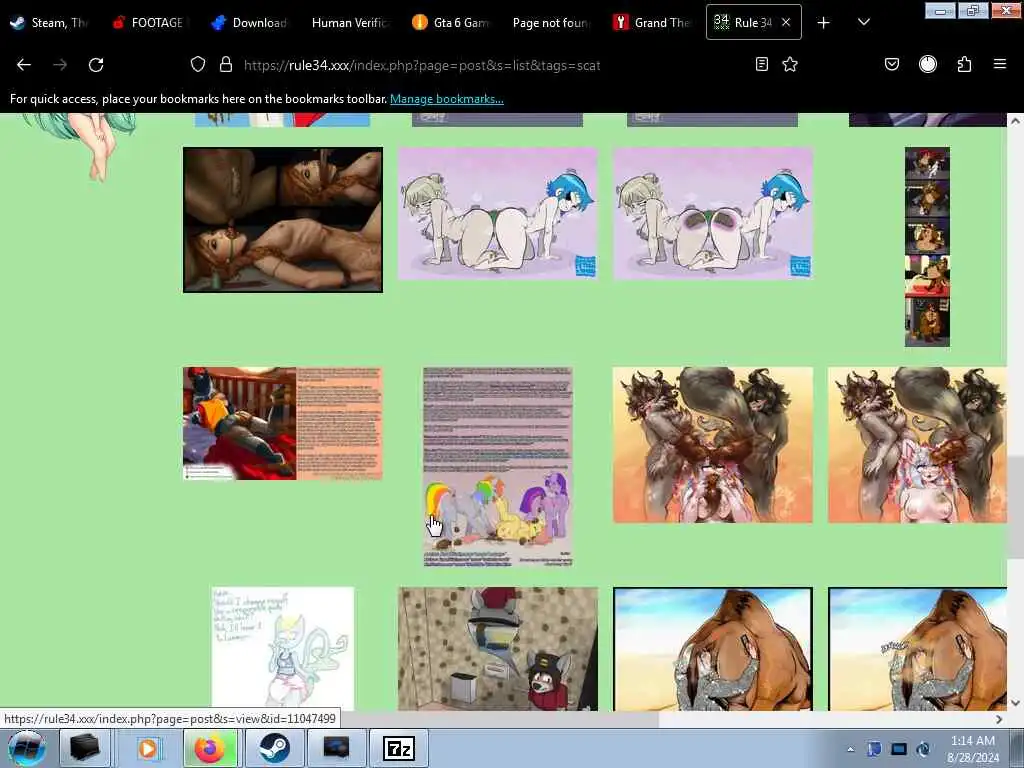Switch to the FOOTAGE tab
The width and height of the screenshot is (1024, 768).
pyautogui.click(x=150, y=23)
